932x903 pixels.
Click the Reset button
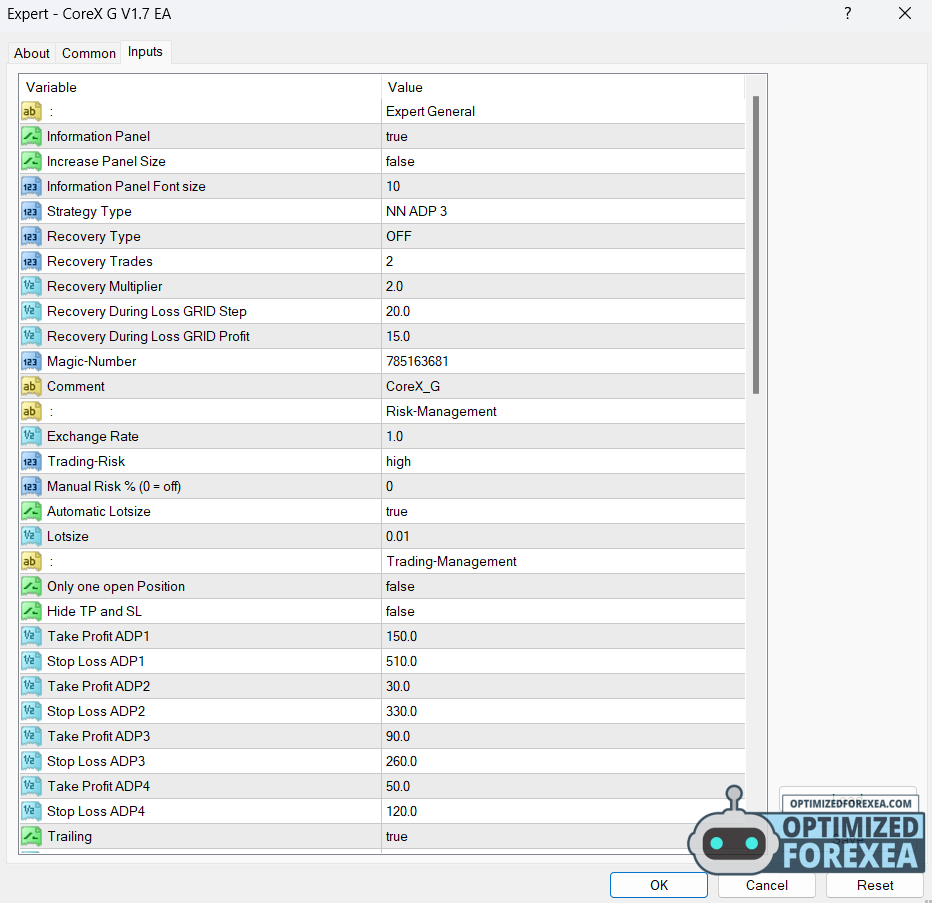click(x=875, y=885)
